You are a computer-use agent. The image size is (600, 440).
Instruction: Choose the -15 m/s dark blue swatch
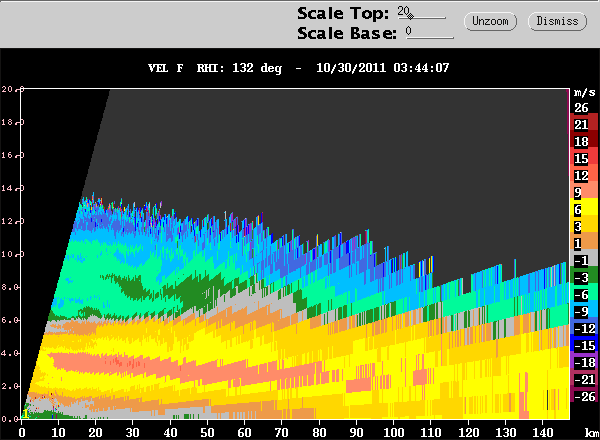point(584,345)
